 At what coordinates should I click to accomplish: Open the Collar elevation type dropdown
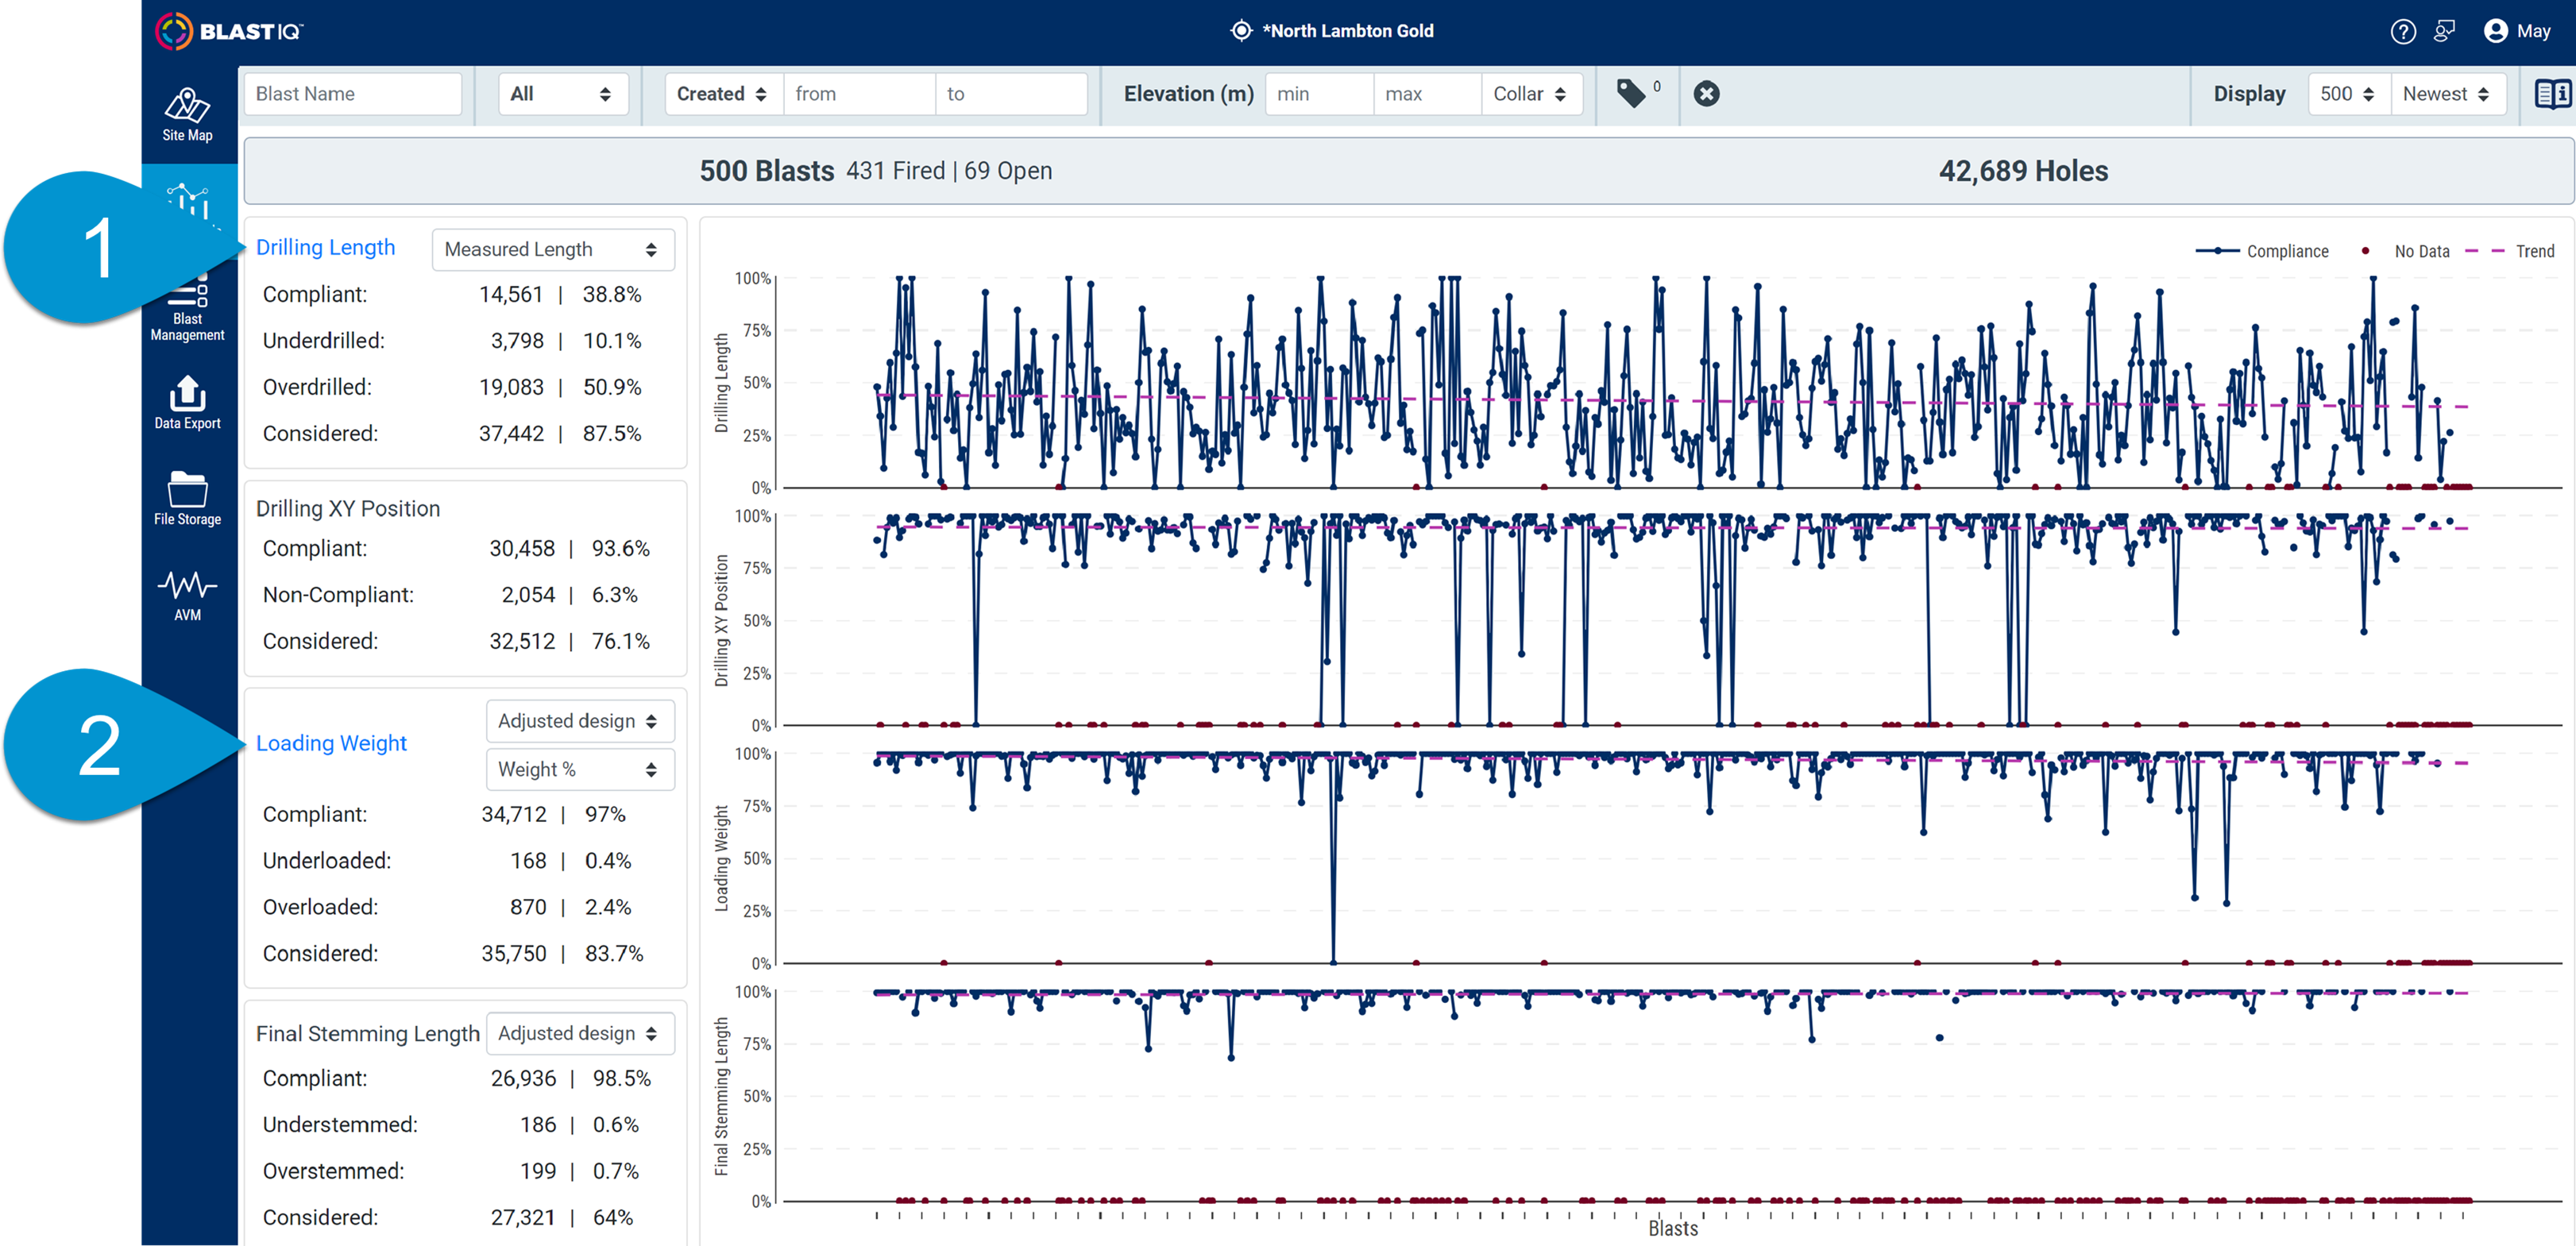pos(1530,94)
